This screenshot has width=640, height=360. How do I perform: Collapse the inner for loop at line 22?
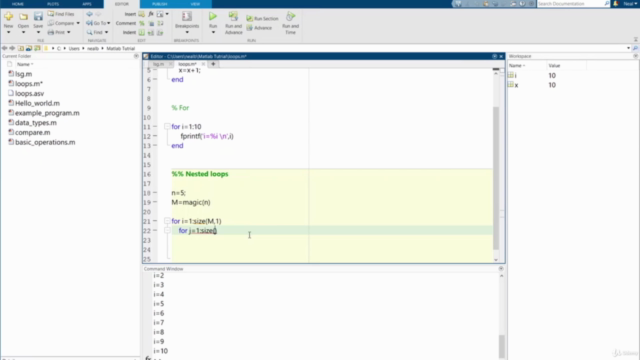click(x=167, y=230)
